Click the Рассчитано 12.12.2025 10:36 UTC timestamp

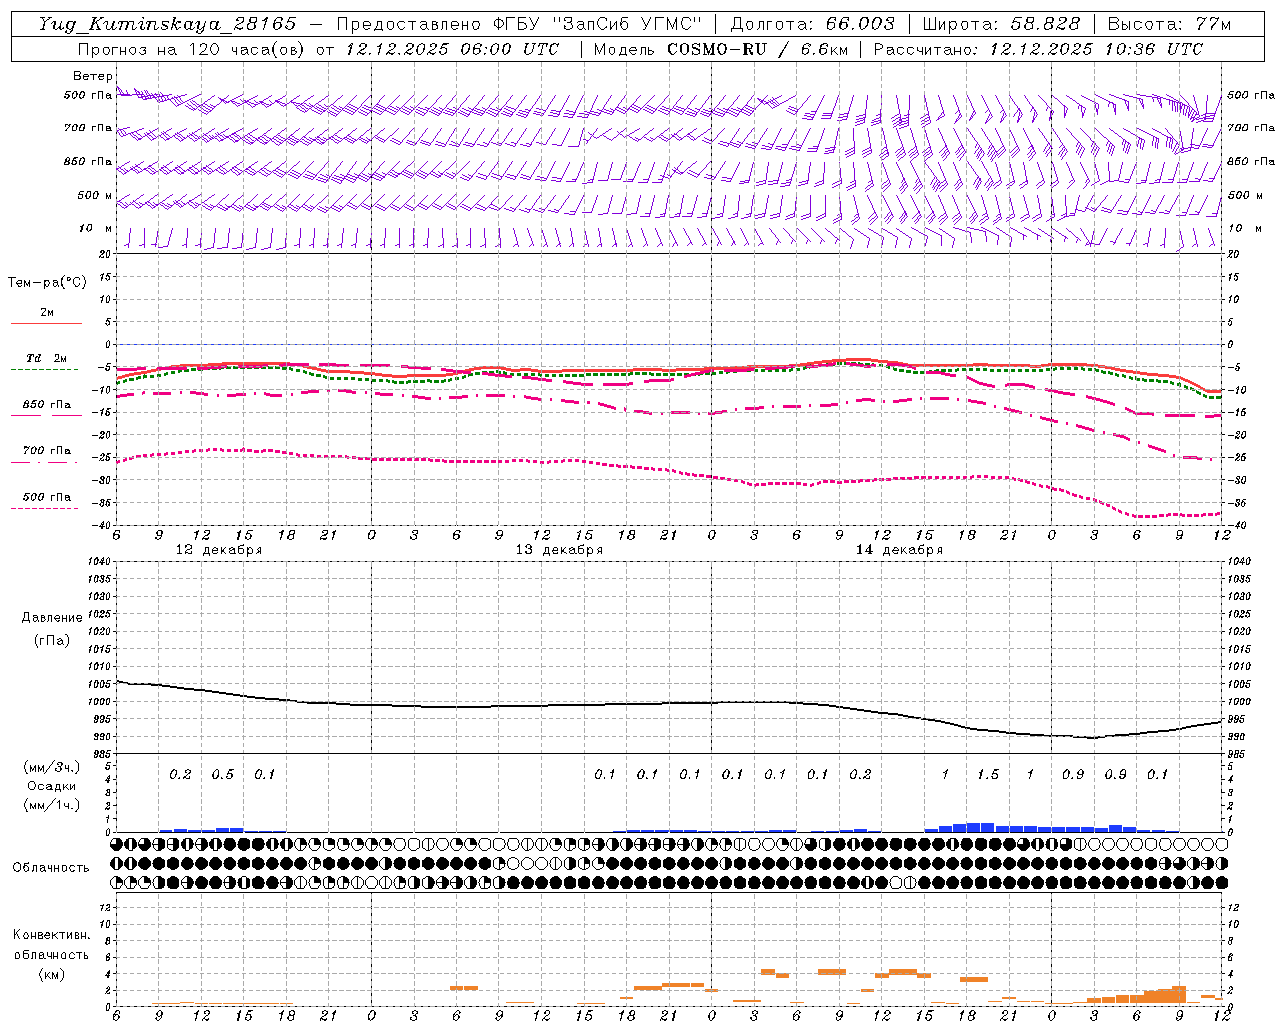(x=1038, y=49)
